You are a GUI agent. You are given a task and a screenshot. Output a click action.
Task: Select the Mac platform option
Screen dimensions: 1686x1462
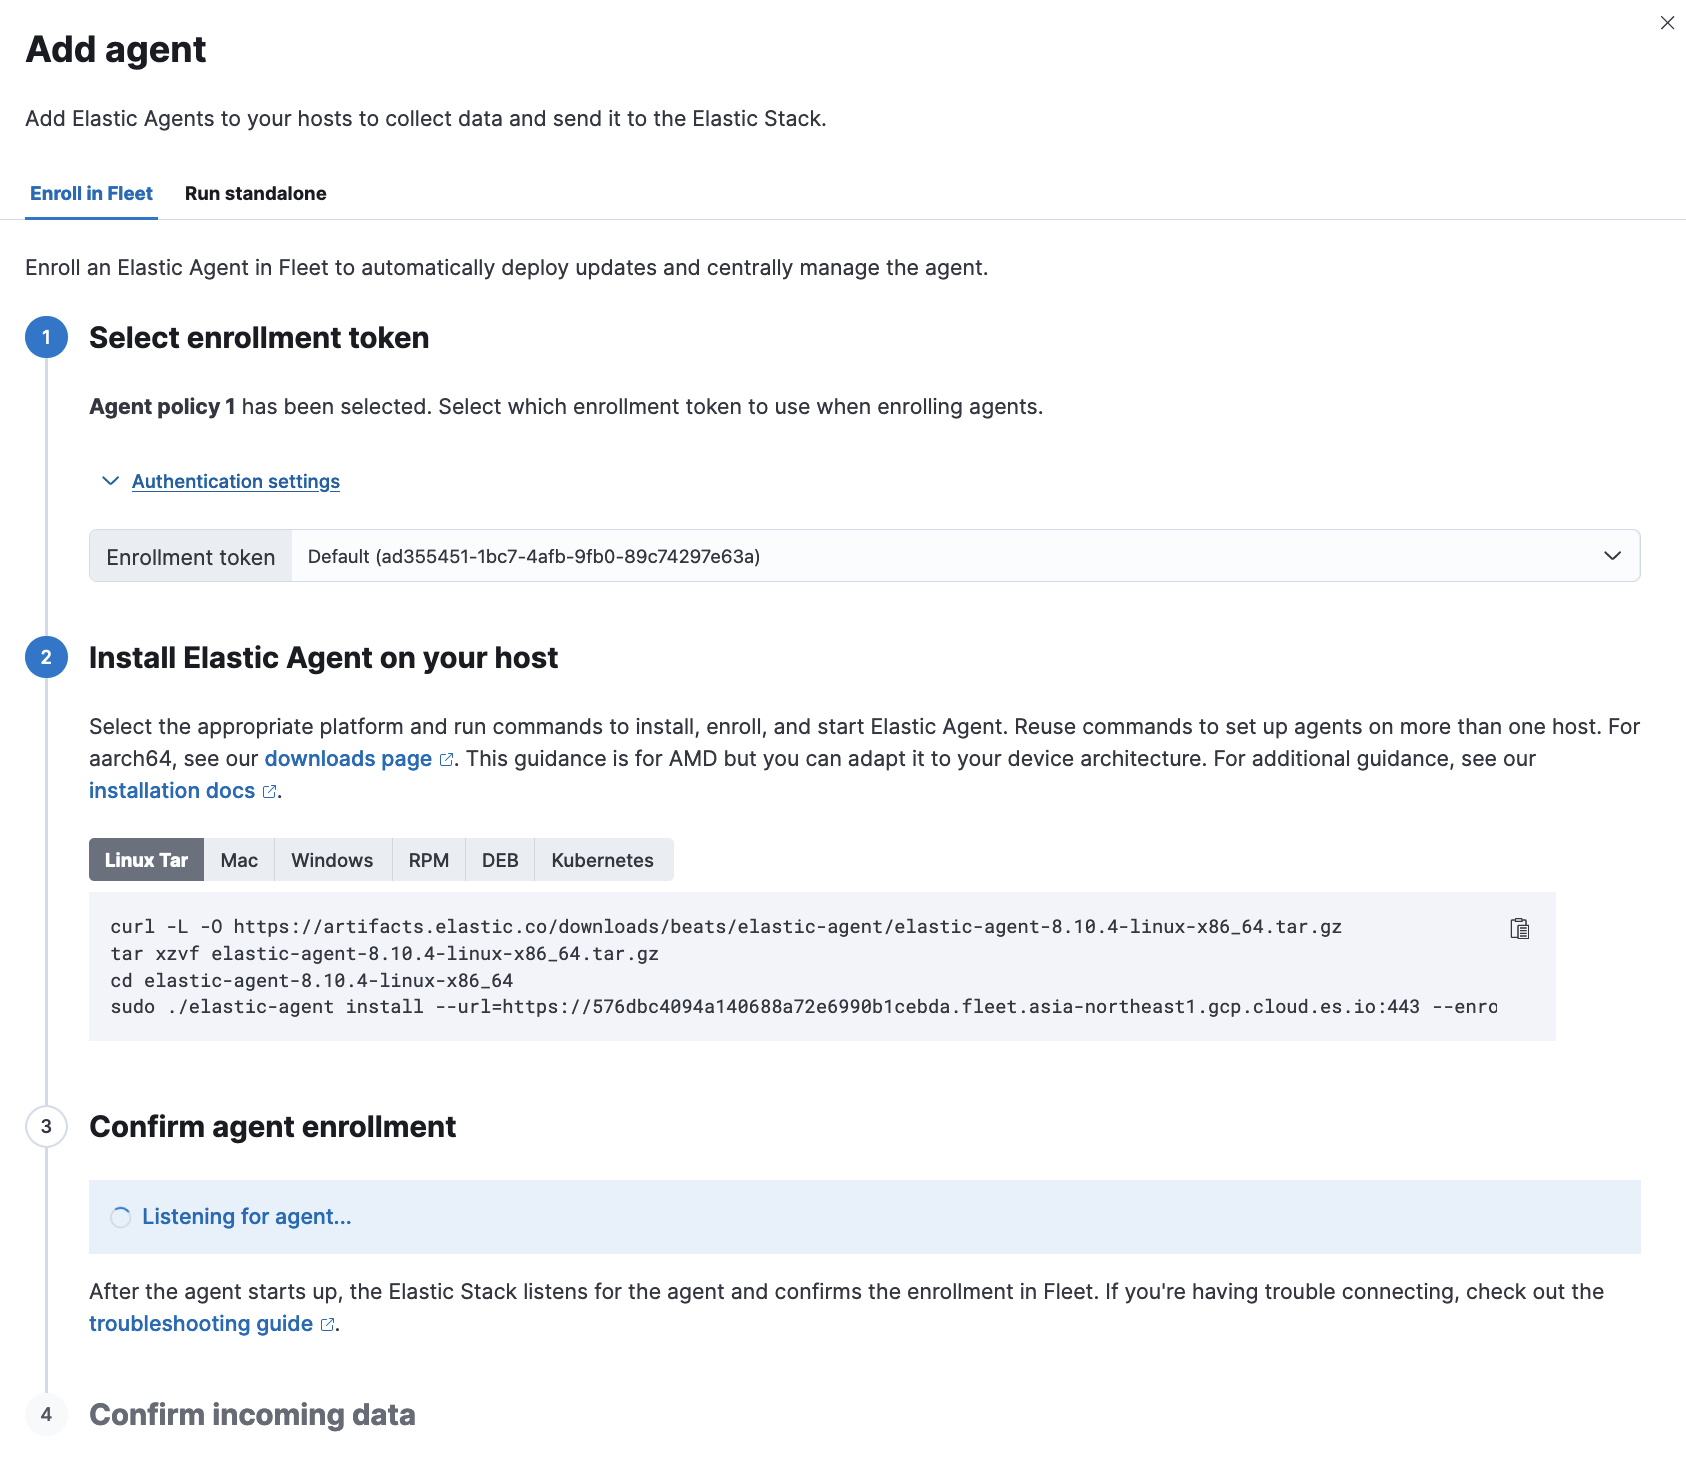[239, 861]
